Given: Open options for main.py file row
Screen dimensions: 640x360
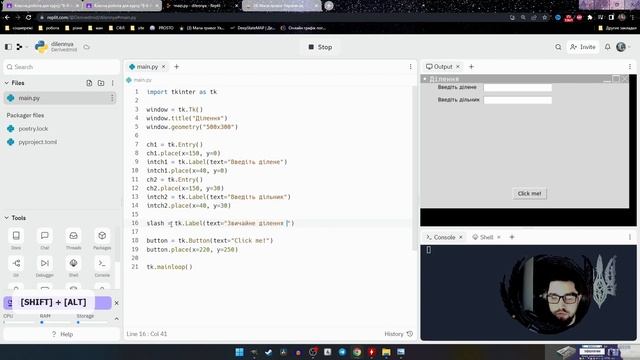Looking at the screenshot, I should pyautogui.click(x=112, y=98).
